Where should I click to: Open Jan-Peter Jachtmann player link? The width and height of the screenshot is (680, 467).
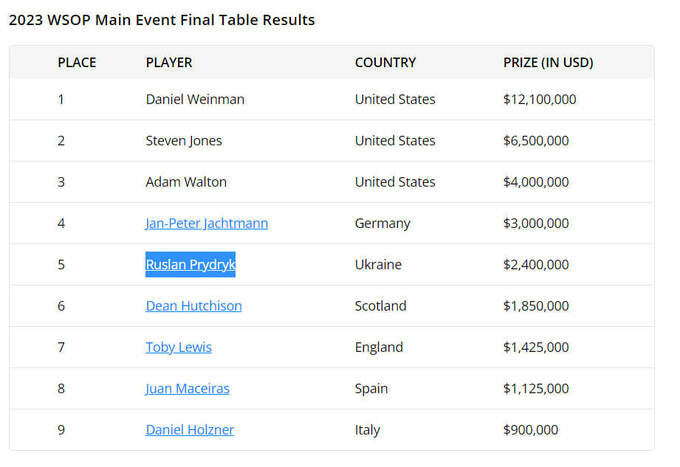[206, 223]
